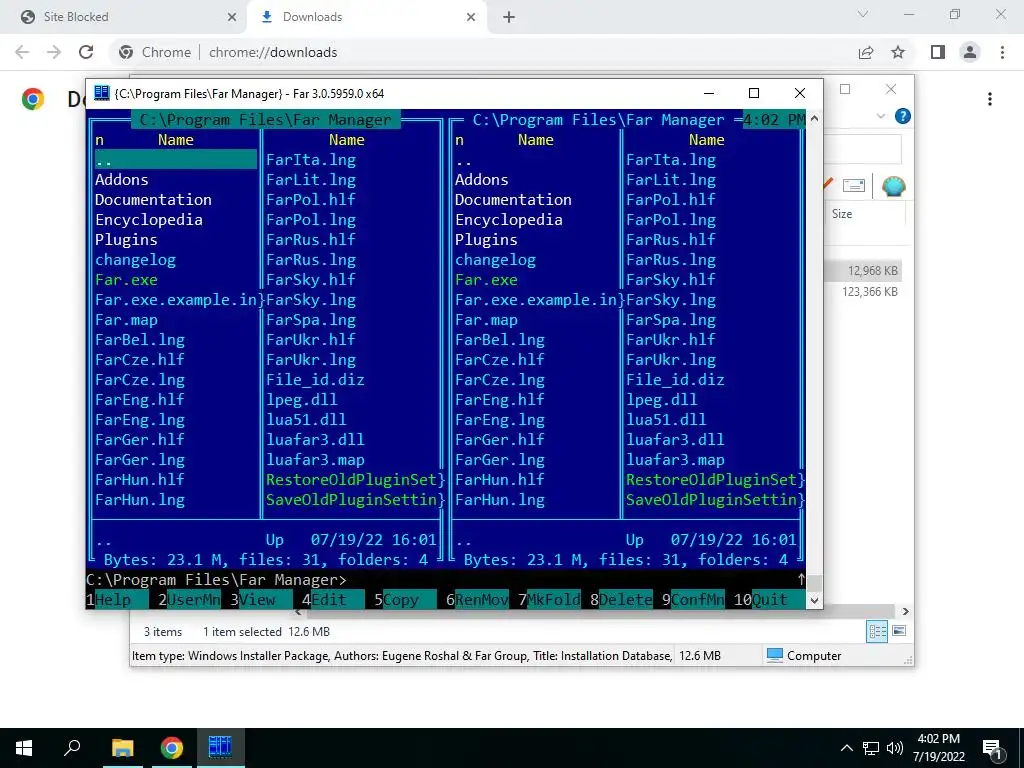Image resolution: width=1024 pixels, height=768 pixels.
Task: Select Far.map in right panel
Action: [x=486, y=320]
